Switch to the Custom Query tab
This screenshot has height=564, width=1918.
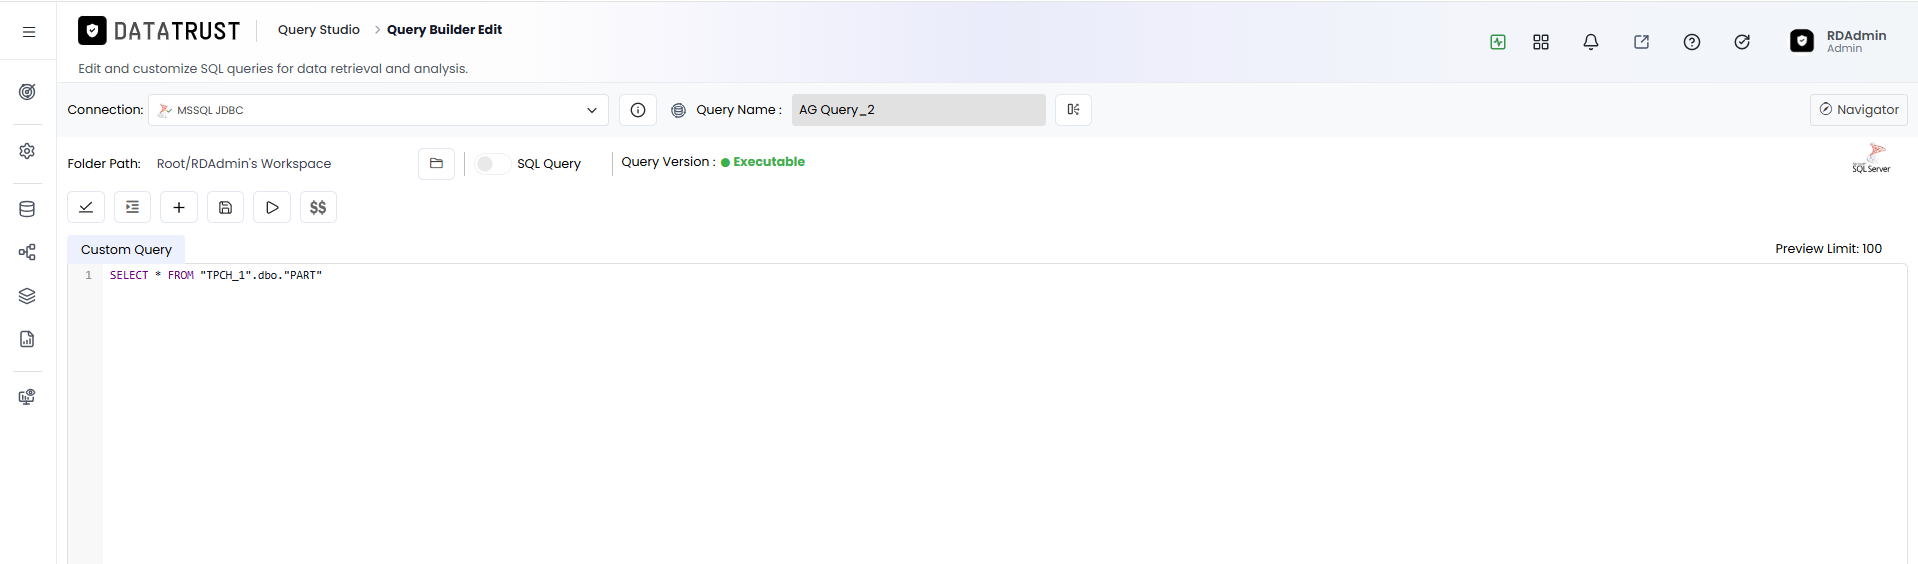coord(126,249)
